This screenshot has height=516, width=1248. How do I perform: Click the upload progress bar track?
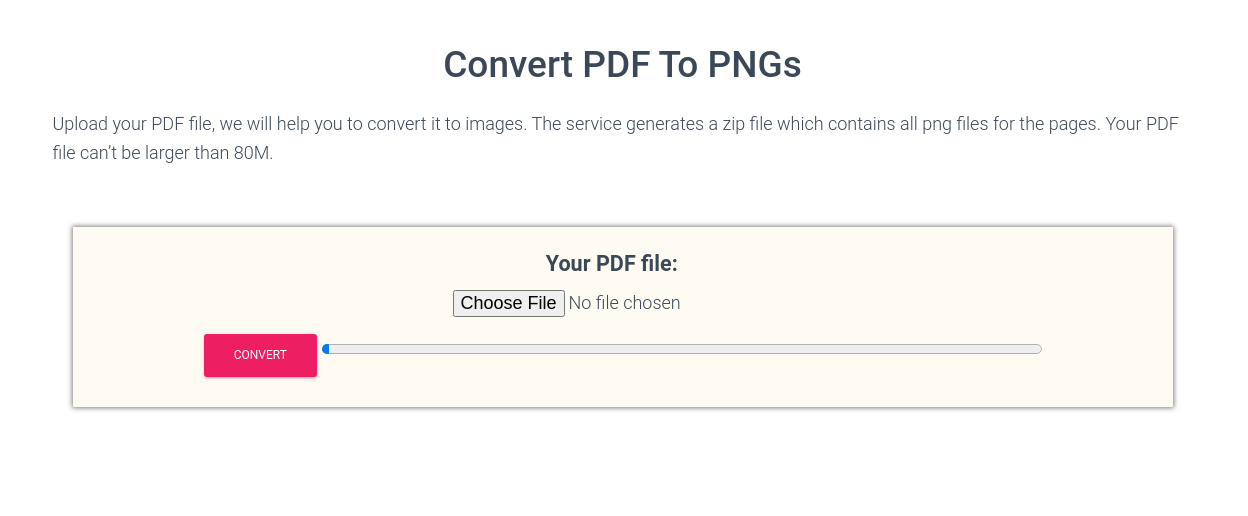(x=682, y=349)
